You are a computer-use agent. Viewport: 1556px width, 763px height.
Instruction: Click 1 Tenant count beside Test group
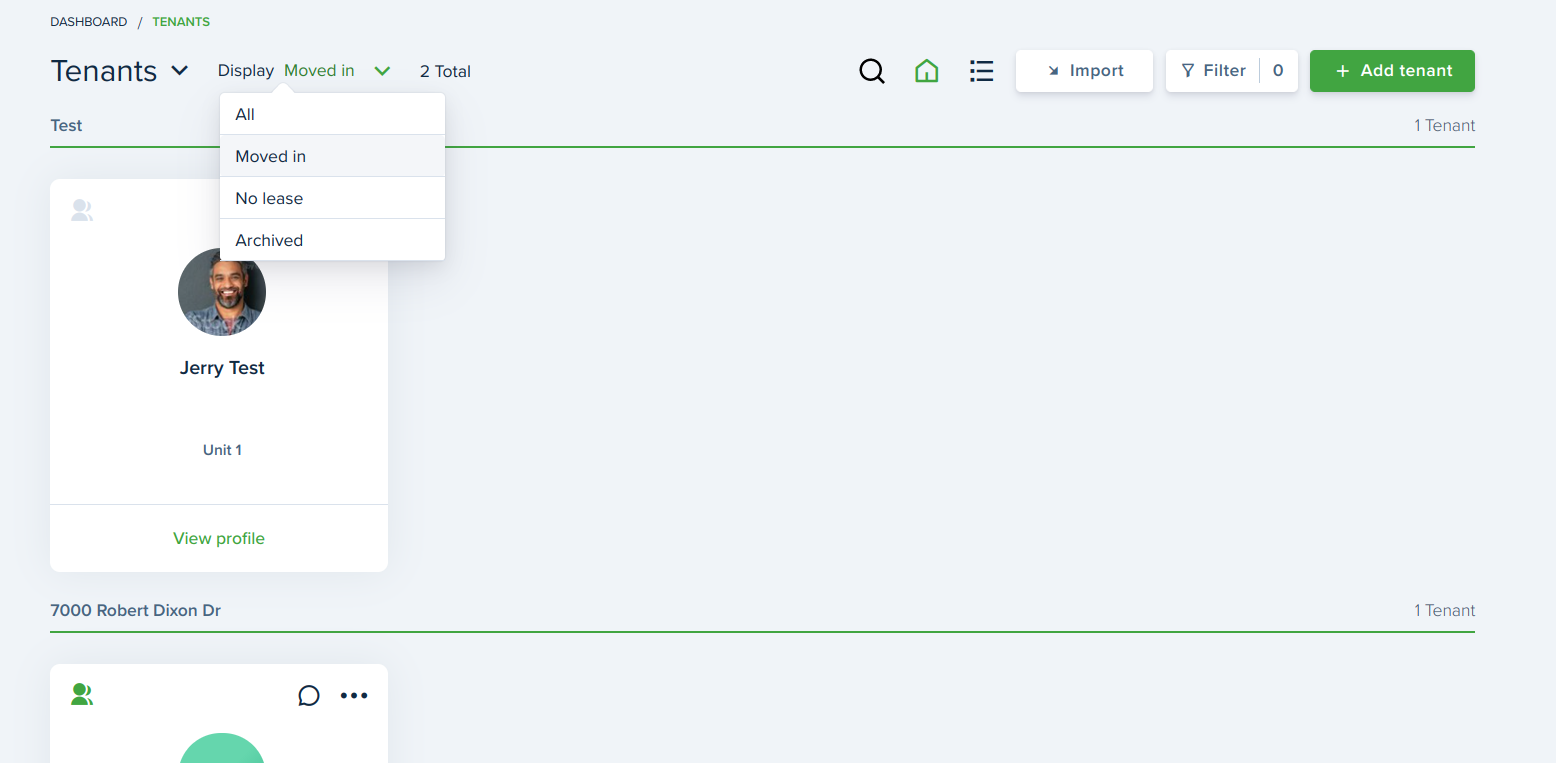1444,126
